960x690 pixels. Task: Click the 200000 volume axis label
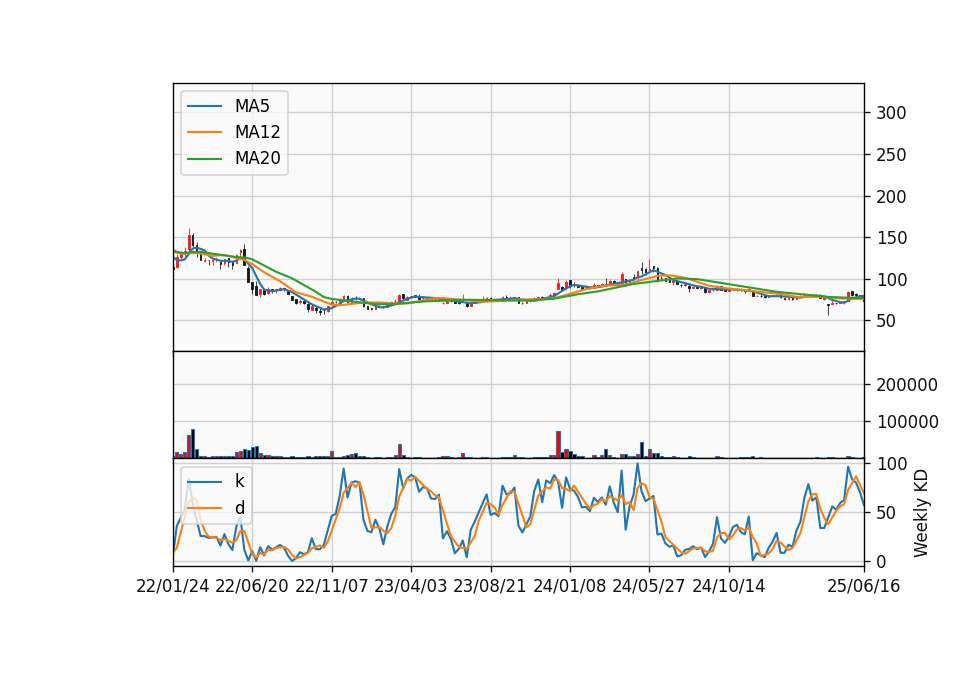click(907, 384)
